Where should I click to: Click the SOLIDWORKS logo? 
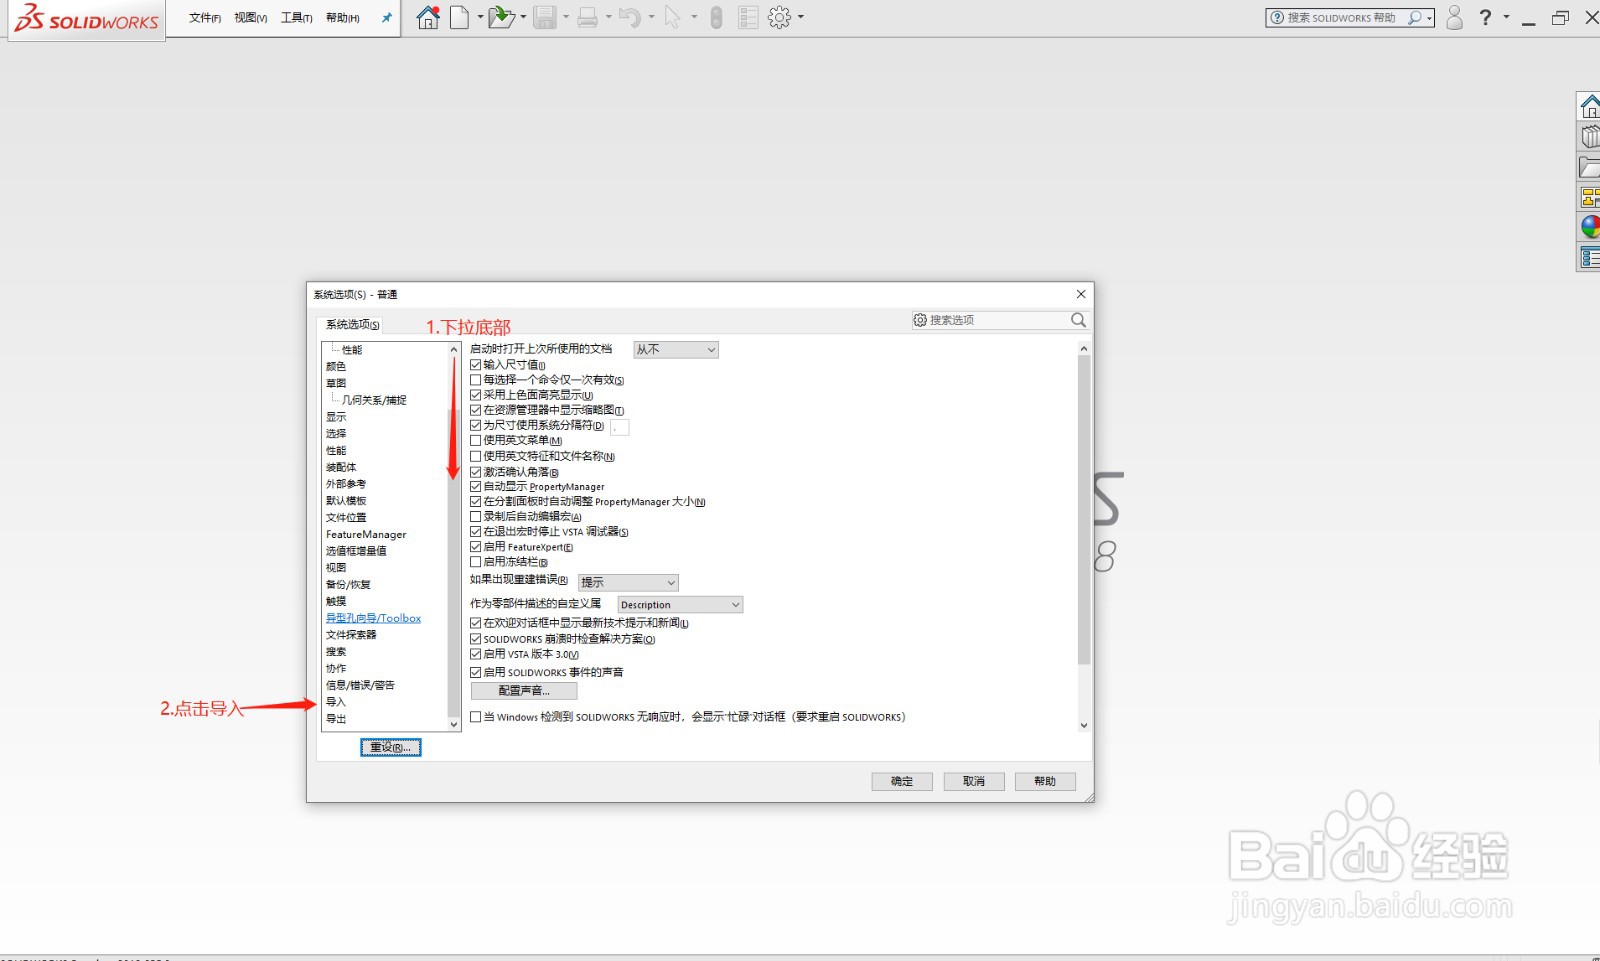pos(87,19)
